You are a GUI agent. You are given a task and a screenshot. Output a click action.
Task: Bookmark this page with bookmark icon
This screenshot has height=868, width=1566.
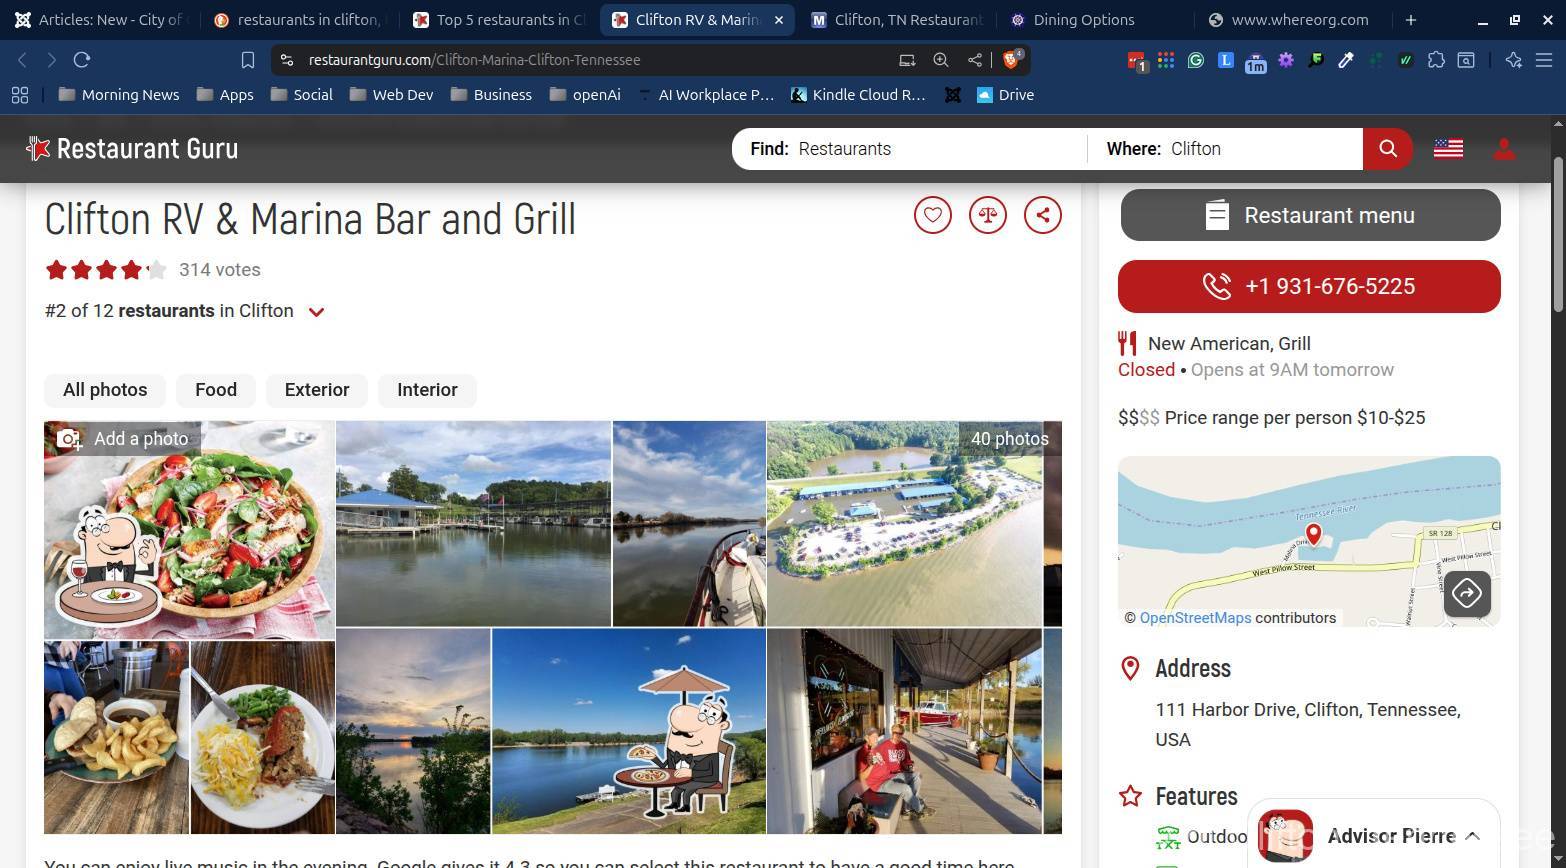pyautogui.click(x=248, y=60)
